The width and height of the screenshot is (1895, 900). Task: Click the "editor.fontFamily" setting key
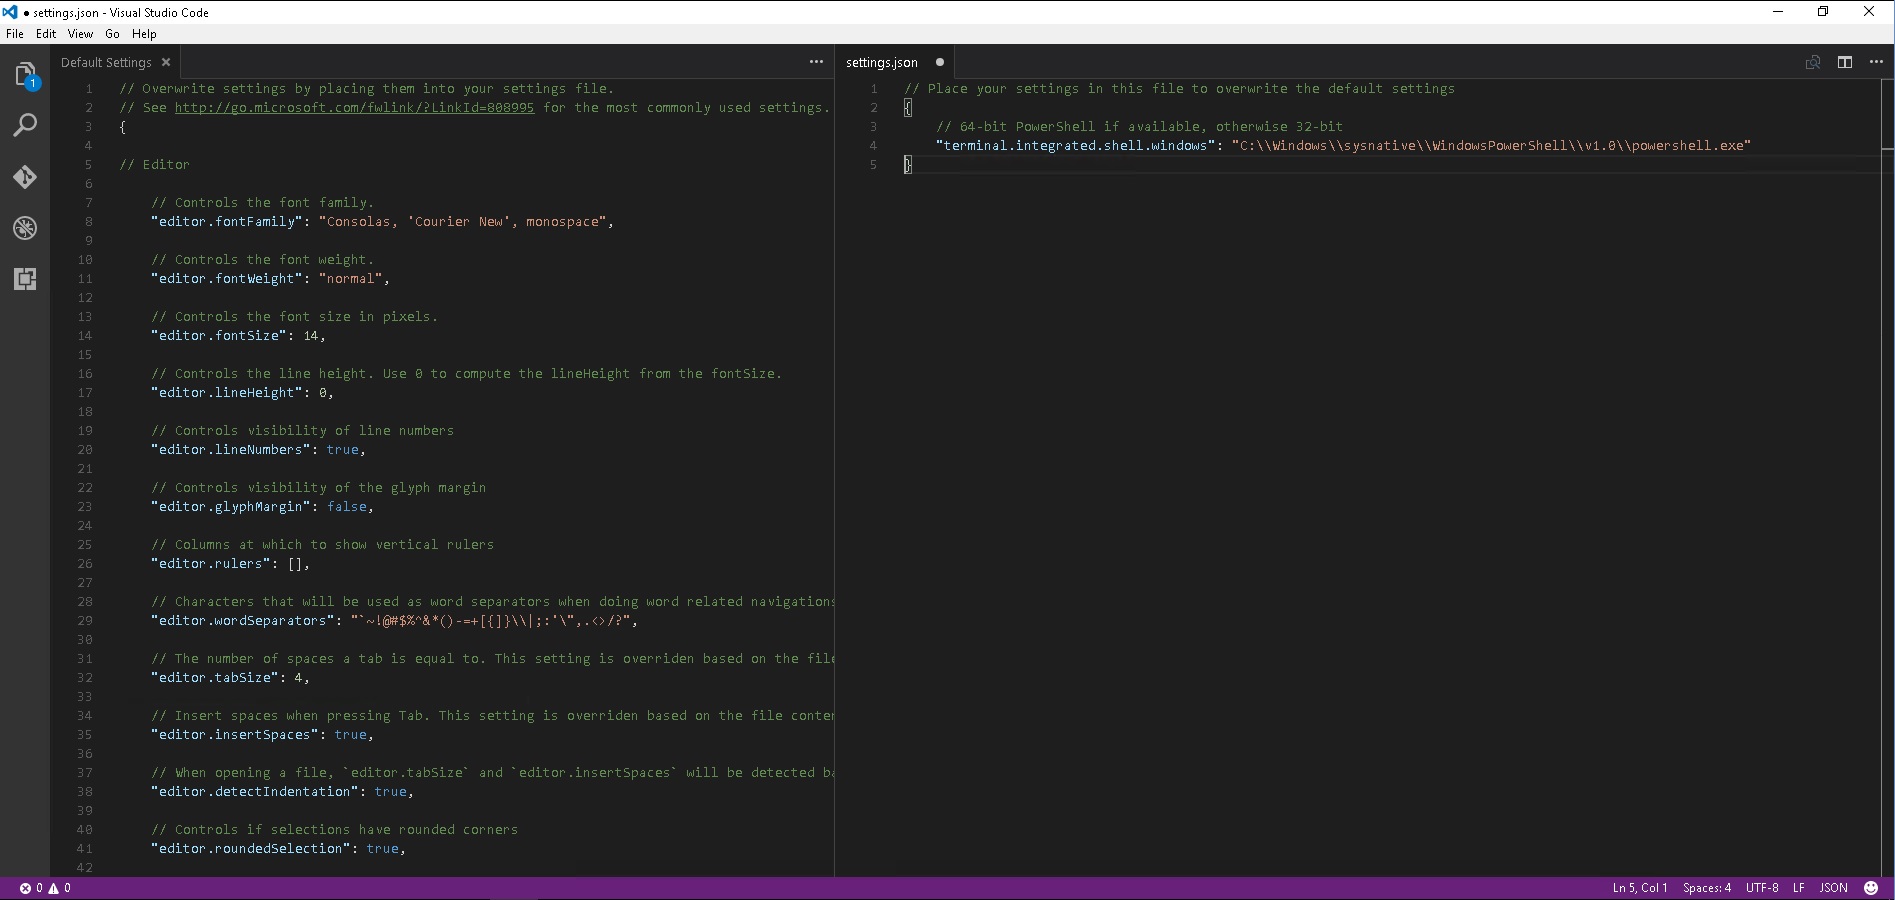tap(225, 221)
